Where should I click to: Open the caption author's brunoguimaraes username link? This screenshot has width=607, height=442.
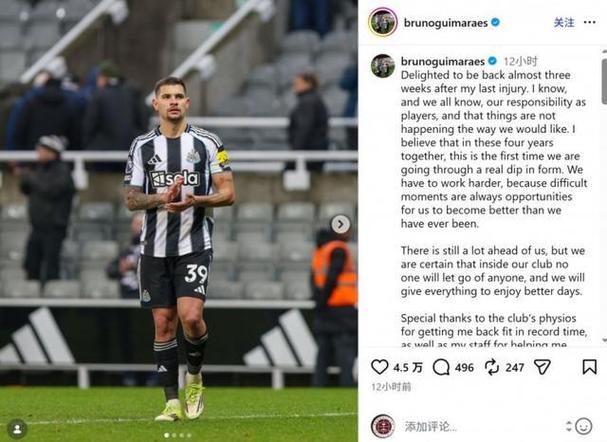(442, 61)
